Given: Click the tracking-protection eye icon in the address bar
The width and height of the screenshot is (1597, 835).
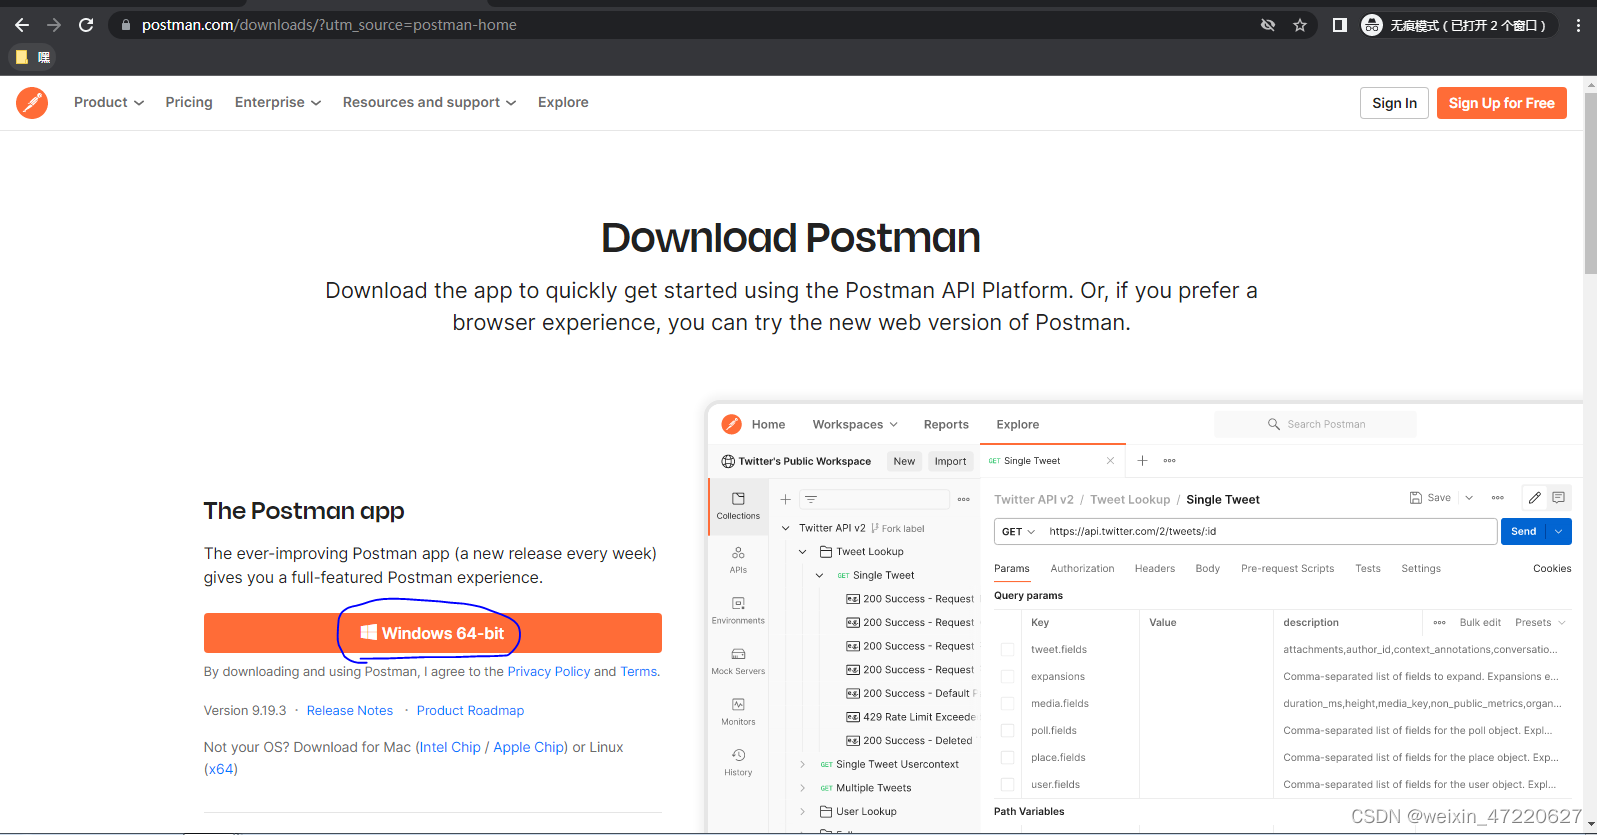Looking at the screenshot, I should (1268, 25).
